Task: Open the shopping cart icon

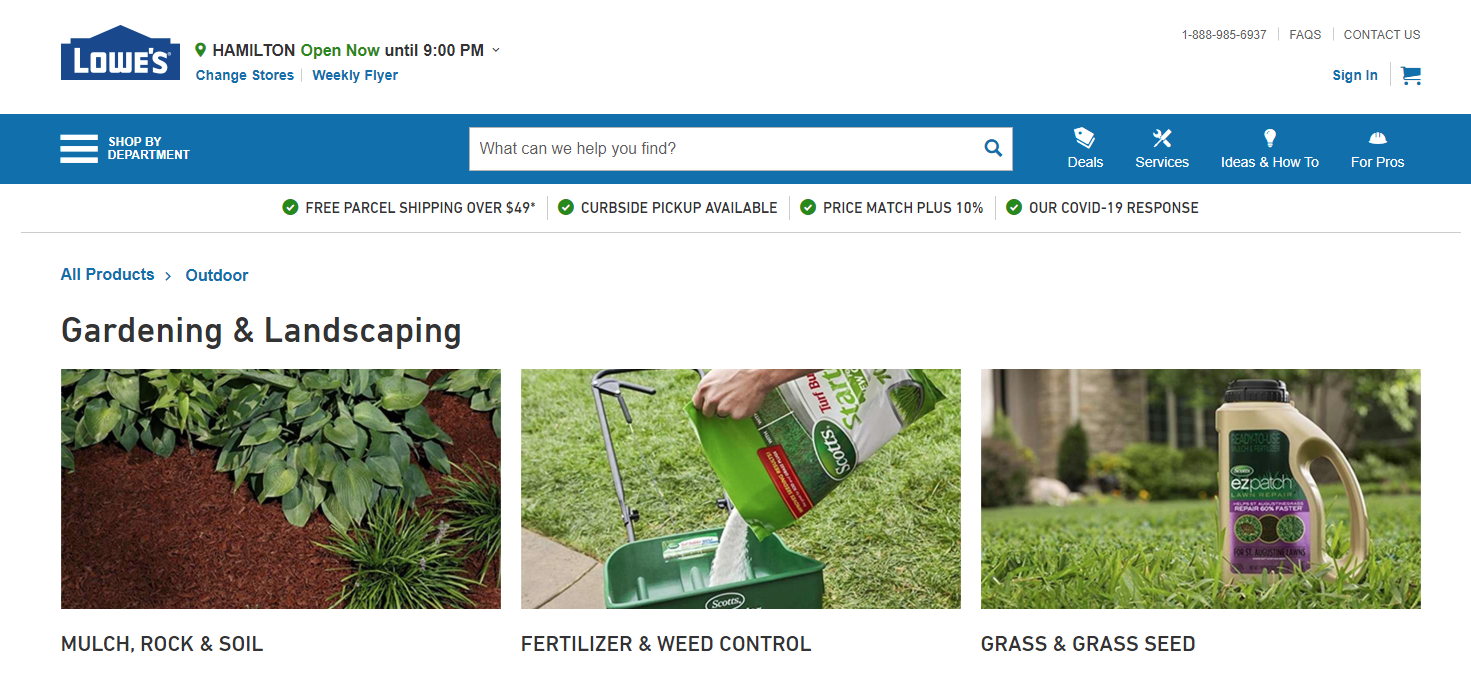Action: [x=1411, y=75]
